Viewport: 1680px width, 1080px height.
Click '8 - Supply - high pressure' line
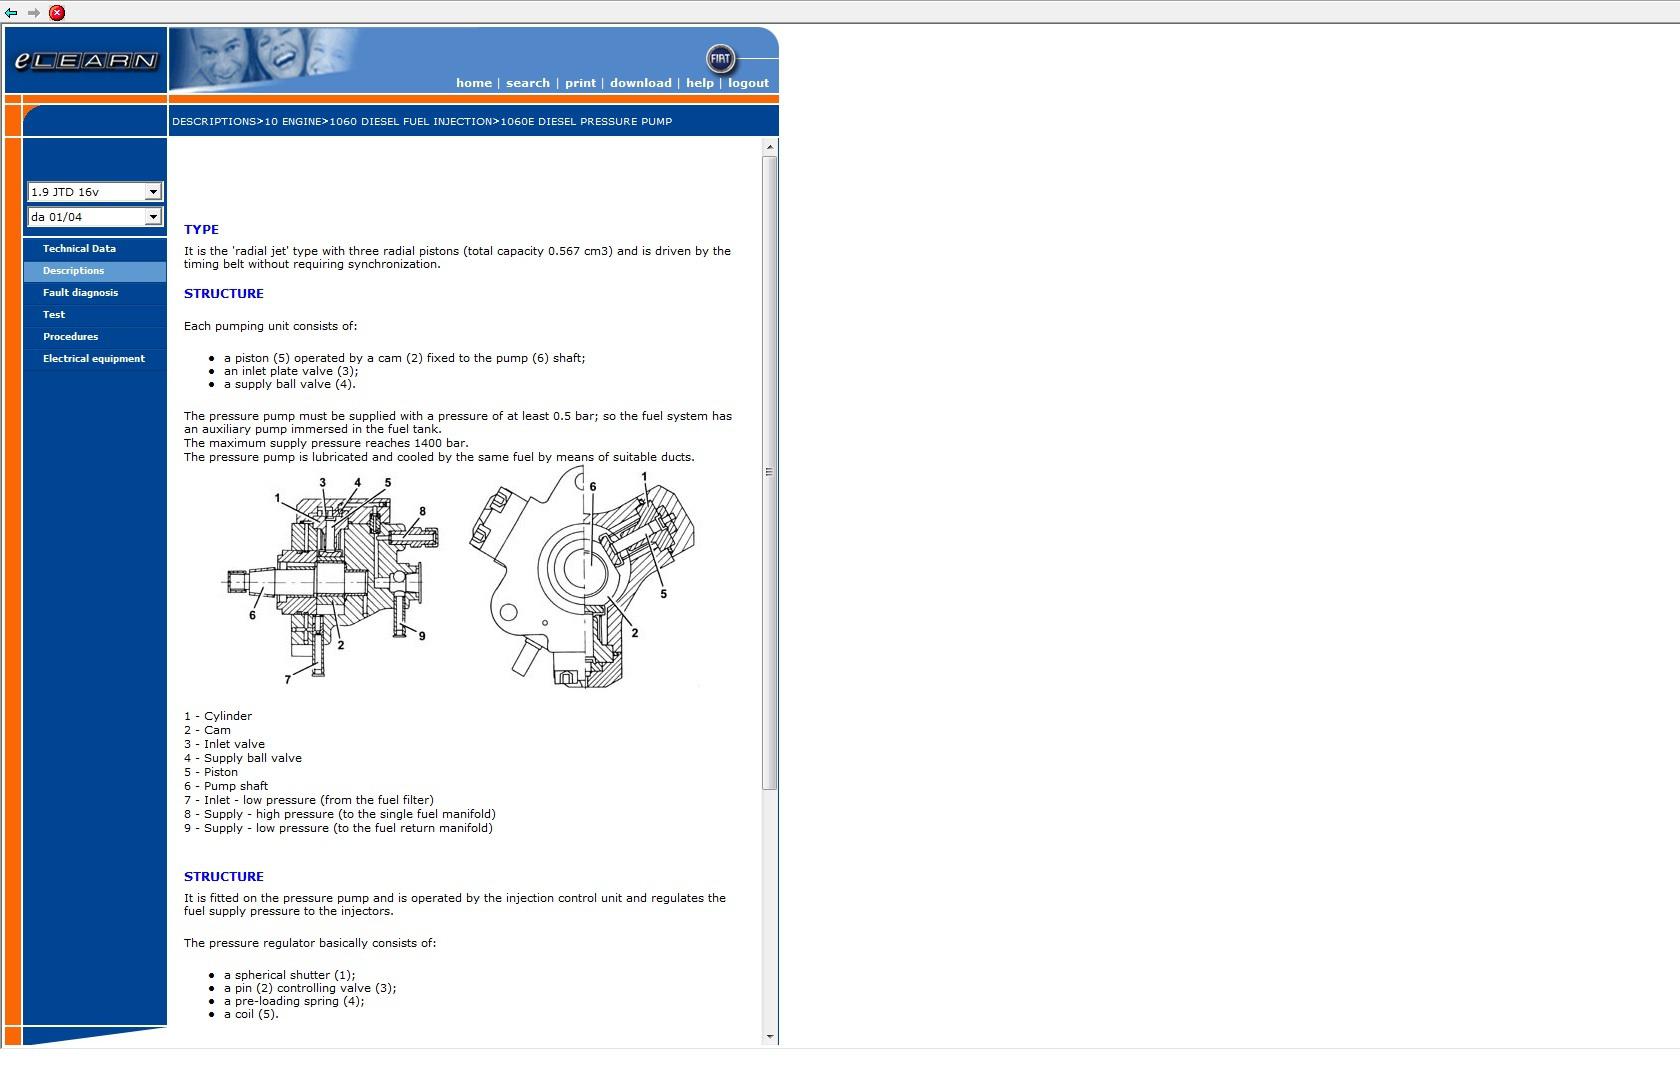point(340,814)
